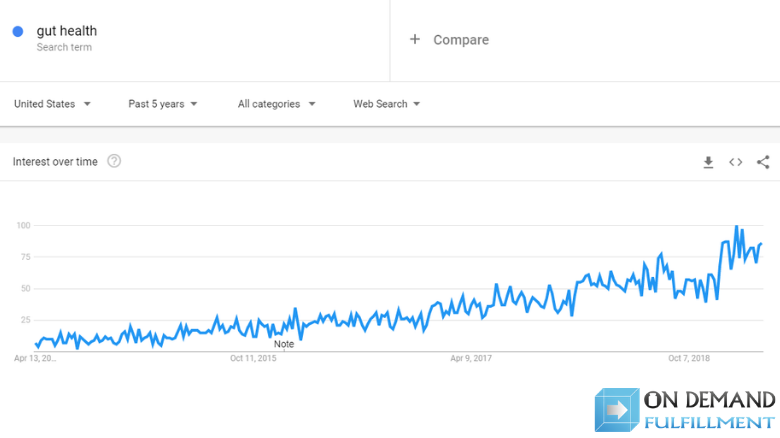Download the Interest over time data
The width and height of the screenshot is (780, 438).
(x=708, y=162)
